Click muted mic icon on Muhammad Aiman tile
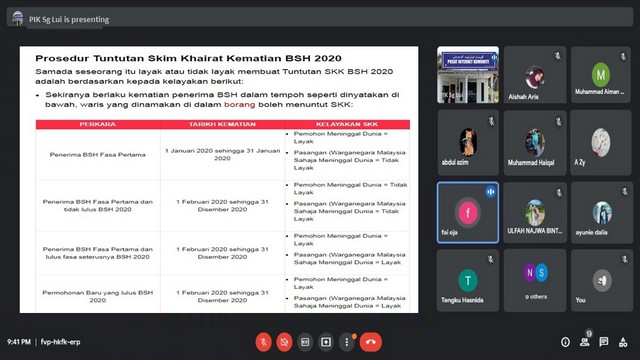 tap(623, 56)
